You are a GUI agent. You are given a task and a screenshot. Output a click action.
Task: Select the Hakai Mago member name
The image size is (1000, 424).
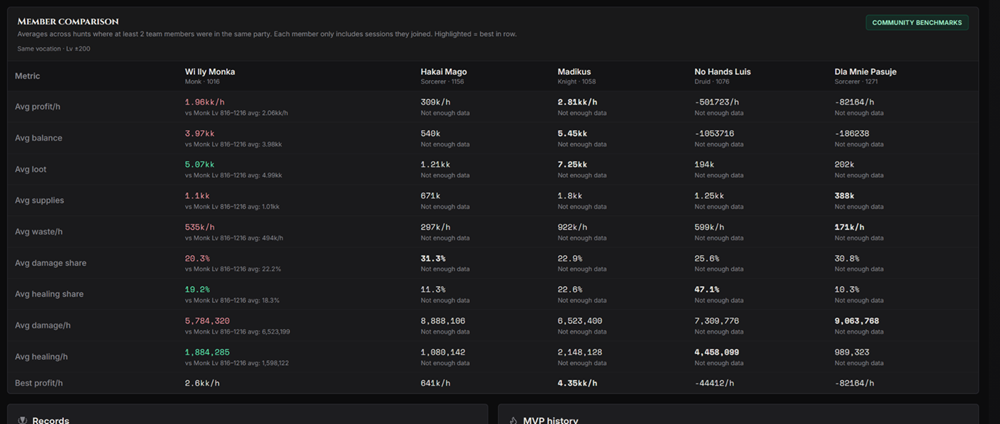444,72
